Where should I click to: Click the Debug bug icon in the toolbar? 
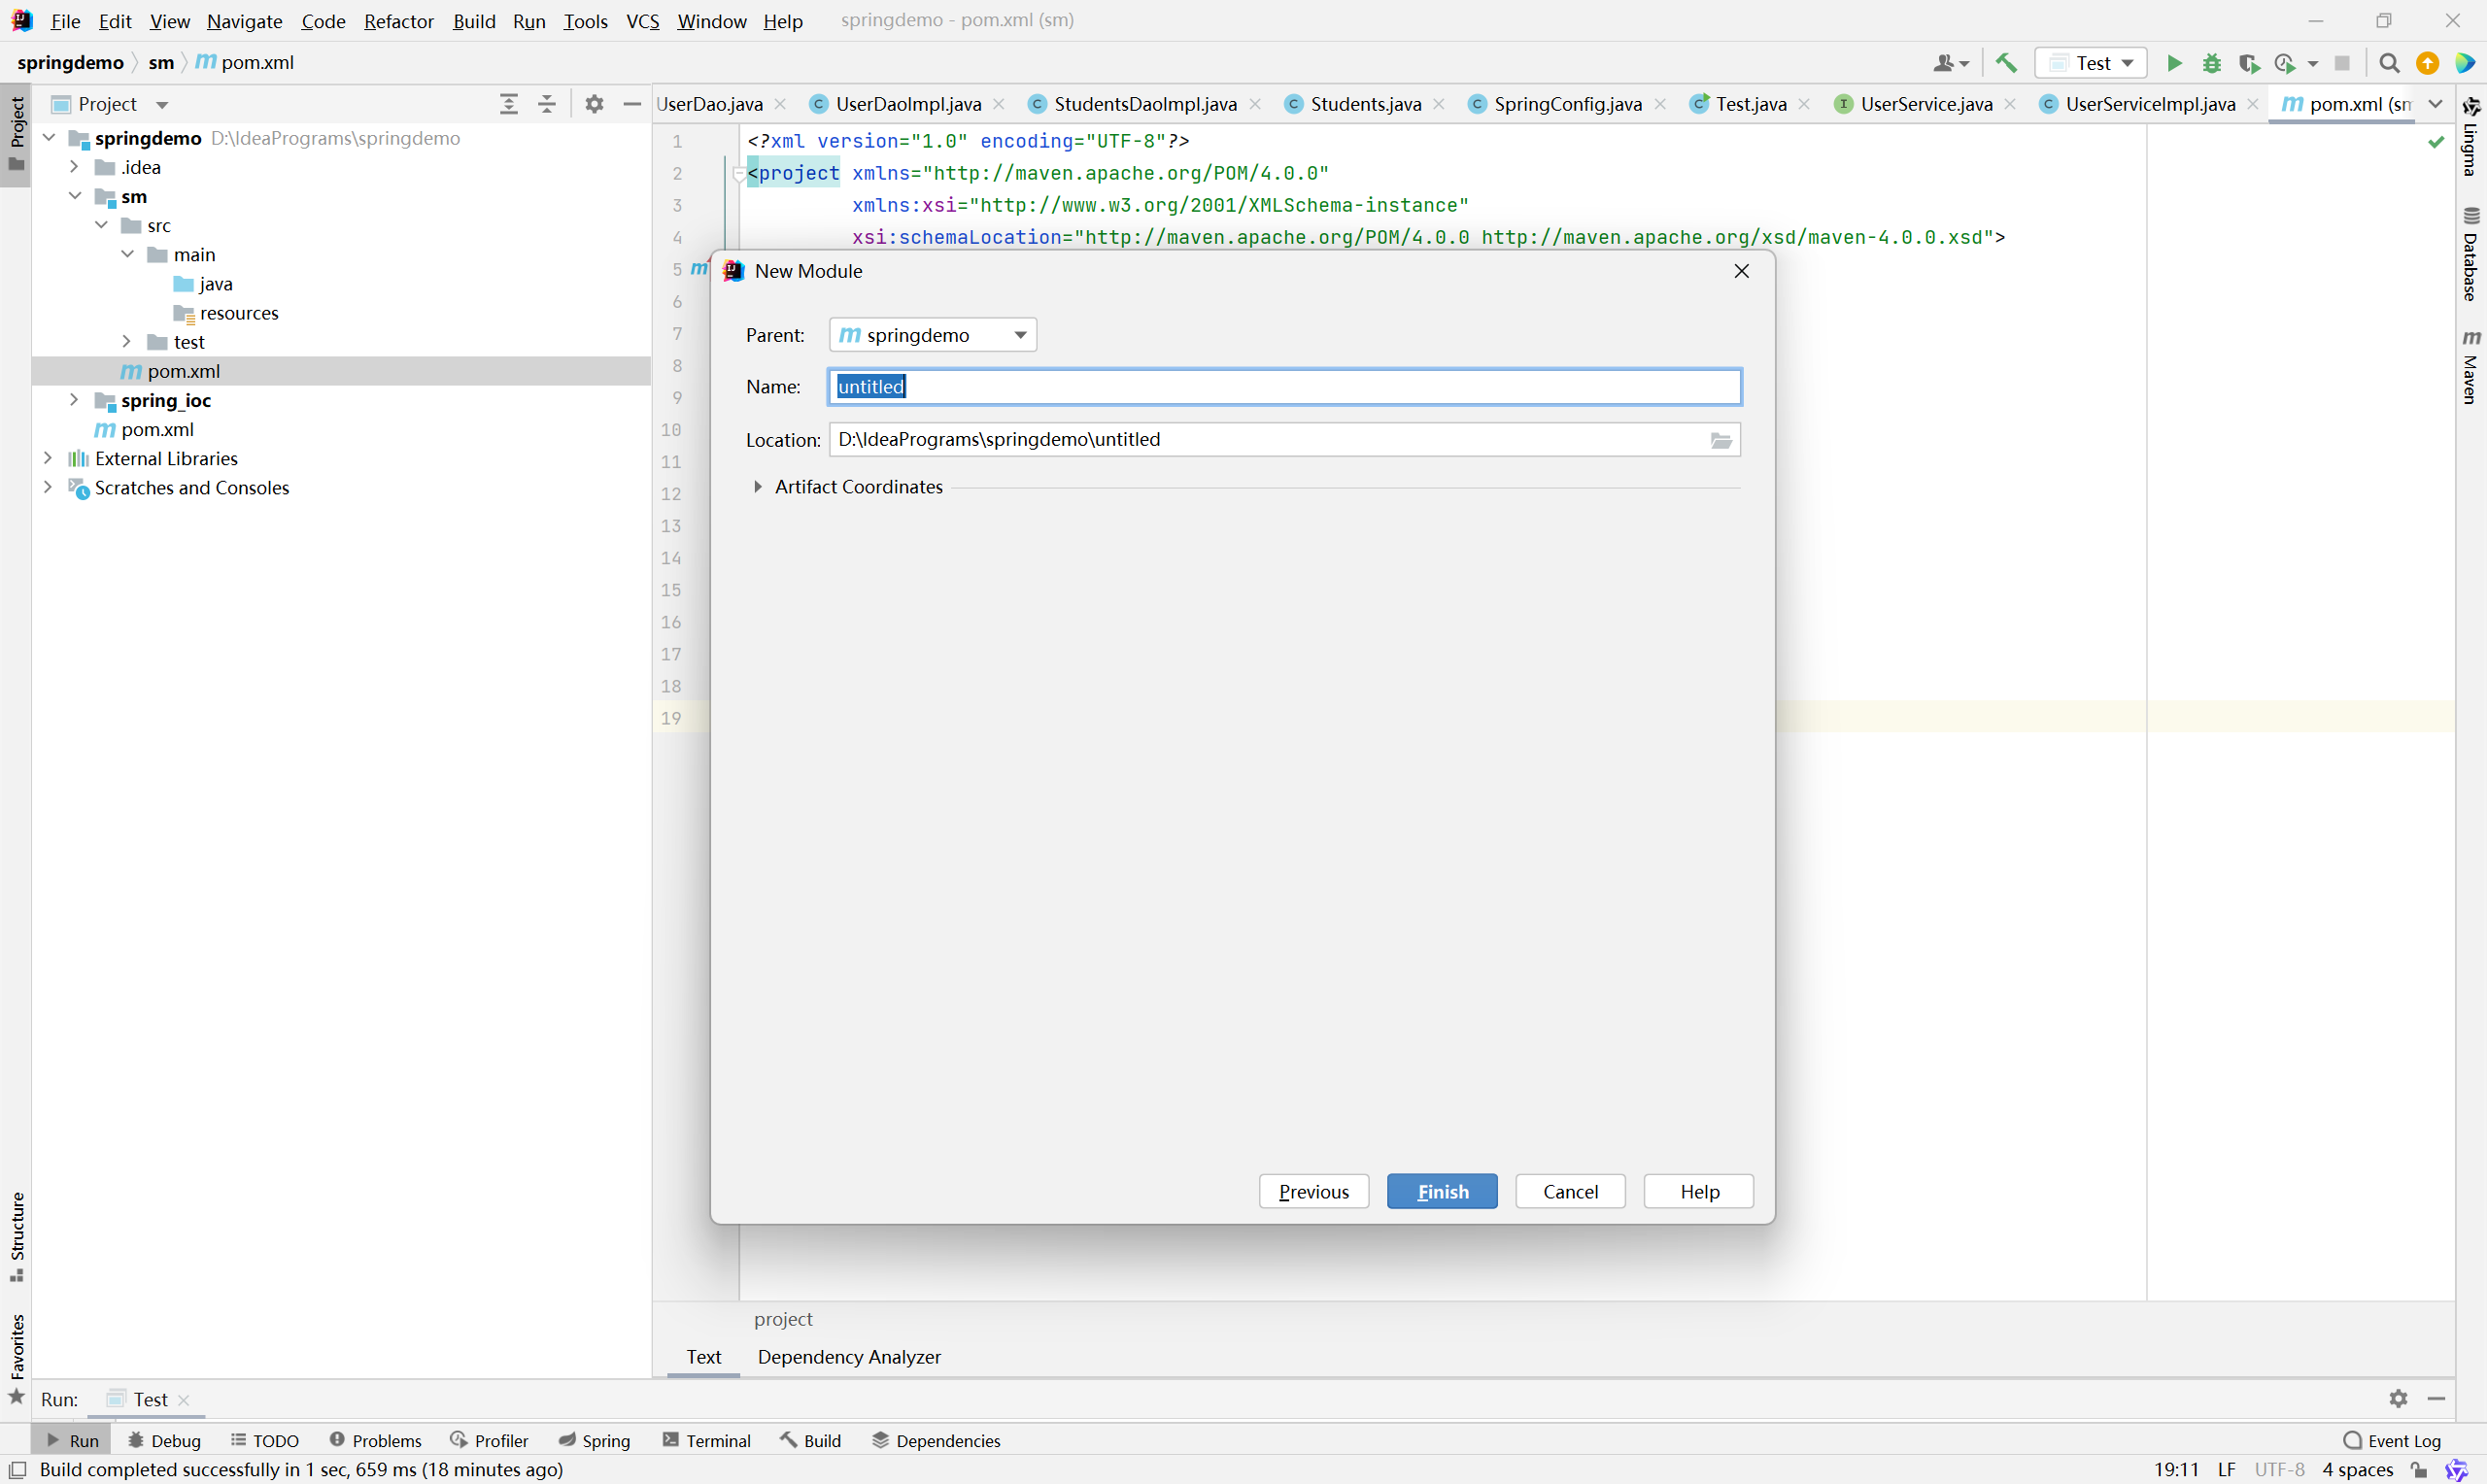pyautogui.click(x=2211, y=63)
